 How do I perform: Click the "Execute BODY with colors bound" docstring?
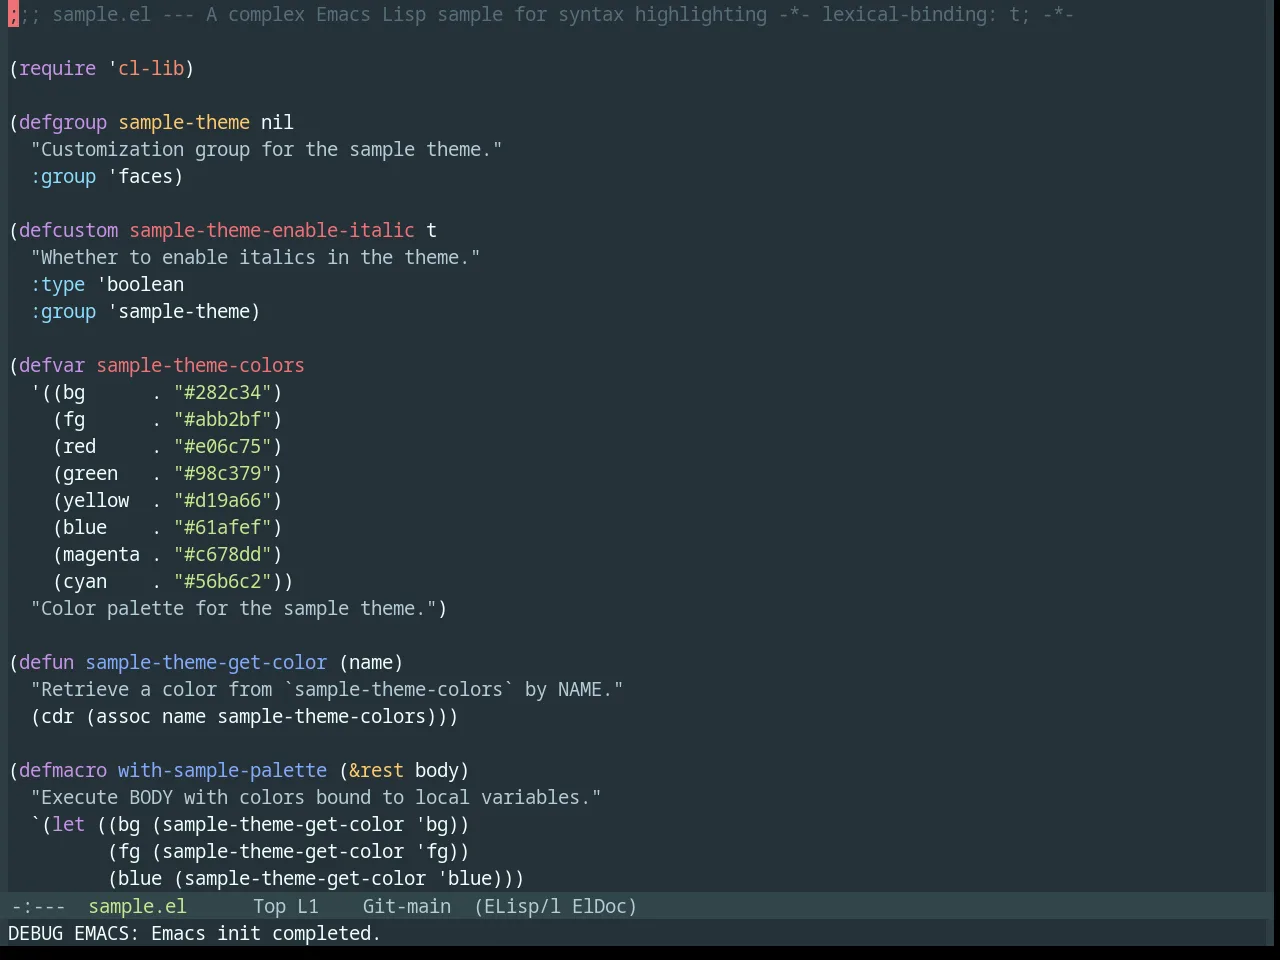316,797
